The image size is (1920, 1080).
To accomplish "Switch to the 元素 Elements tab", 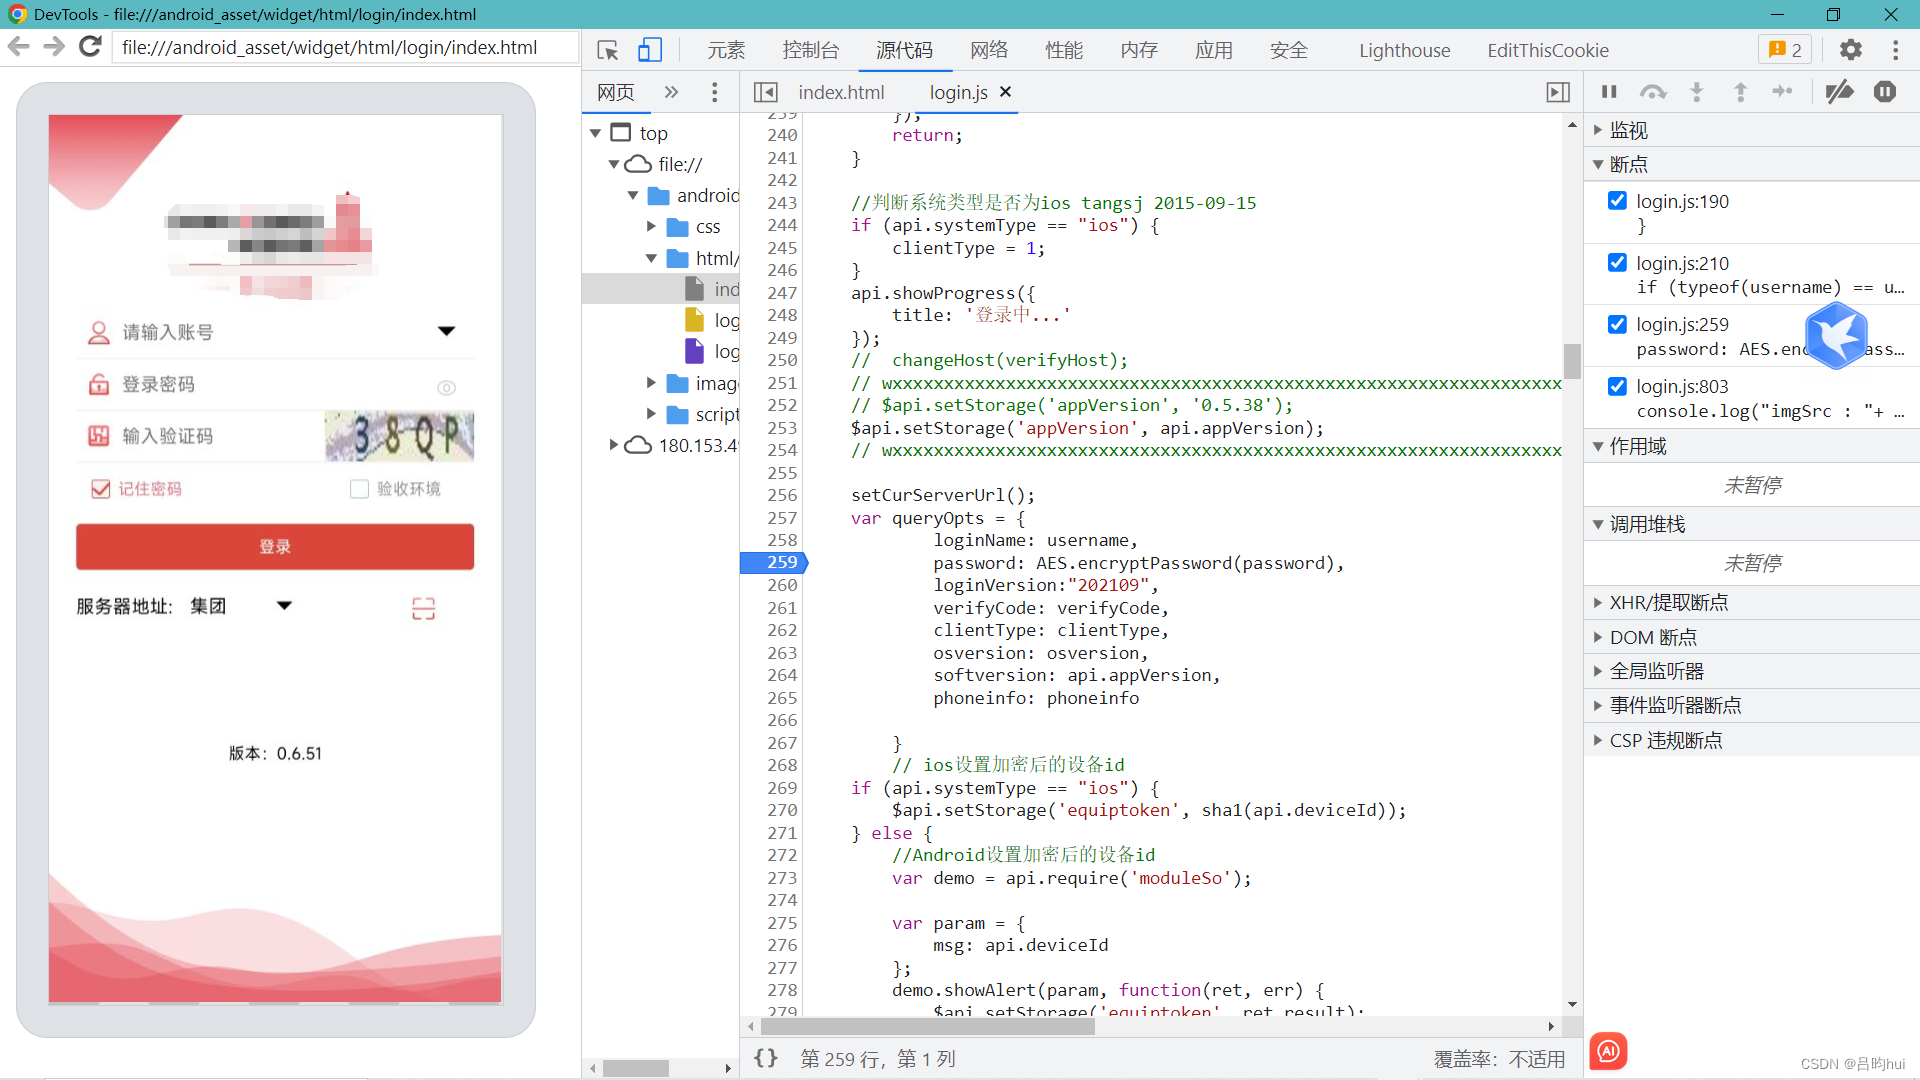I will coord(727,50).
